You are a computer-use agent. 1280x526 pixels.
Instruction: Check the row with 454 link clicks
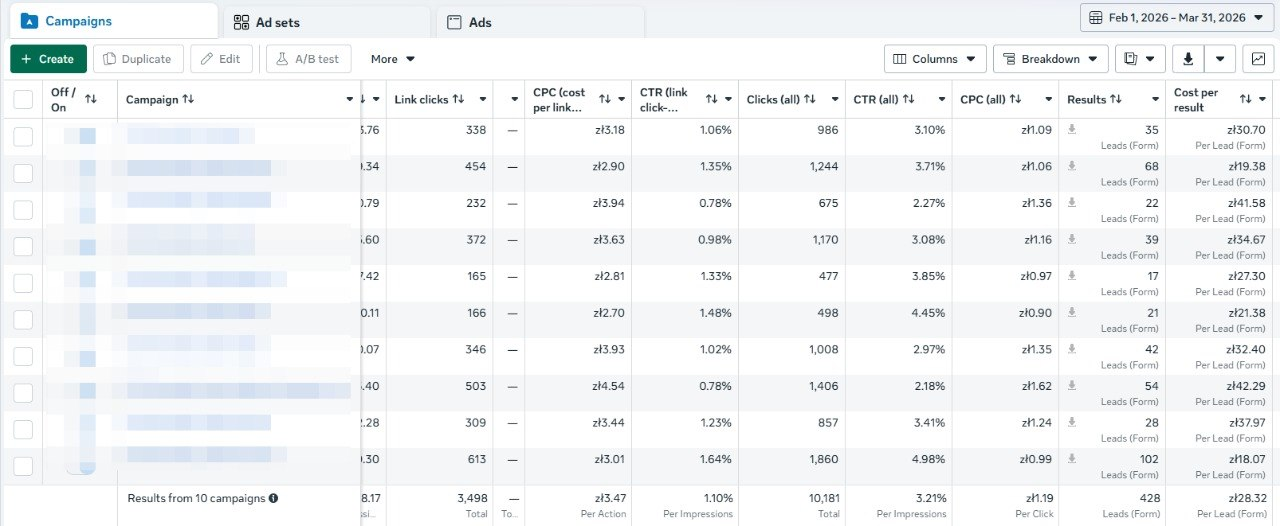point(23,174)
